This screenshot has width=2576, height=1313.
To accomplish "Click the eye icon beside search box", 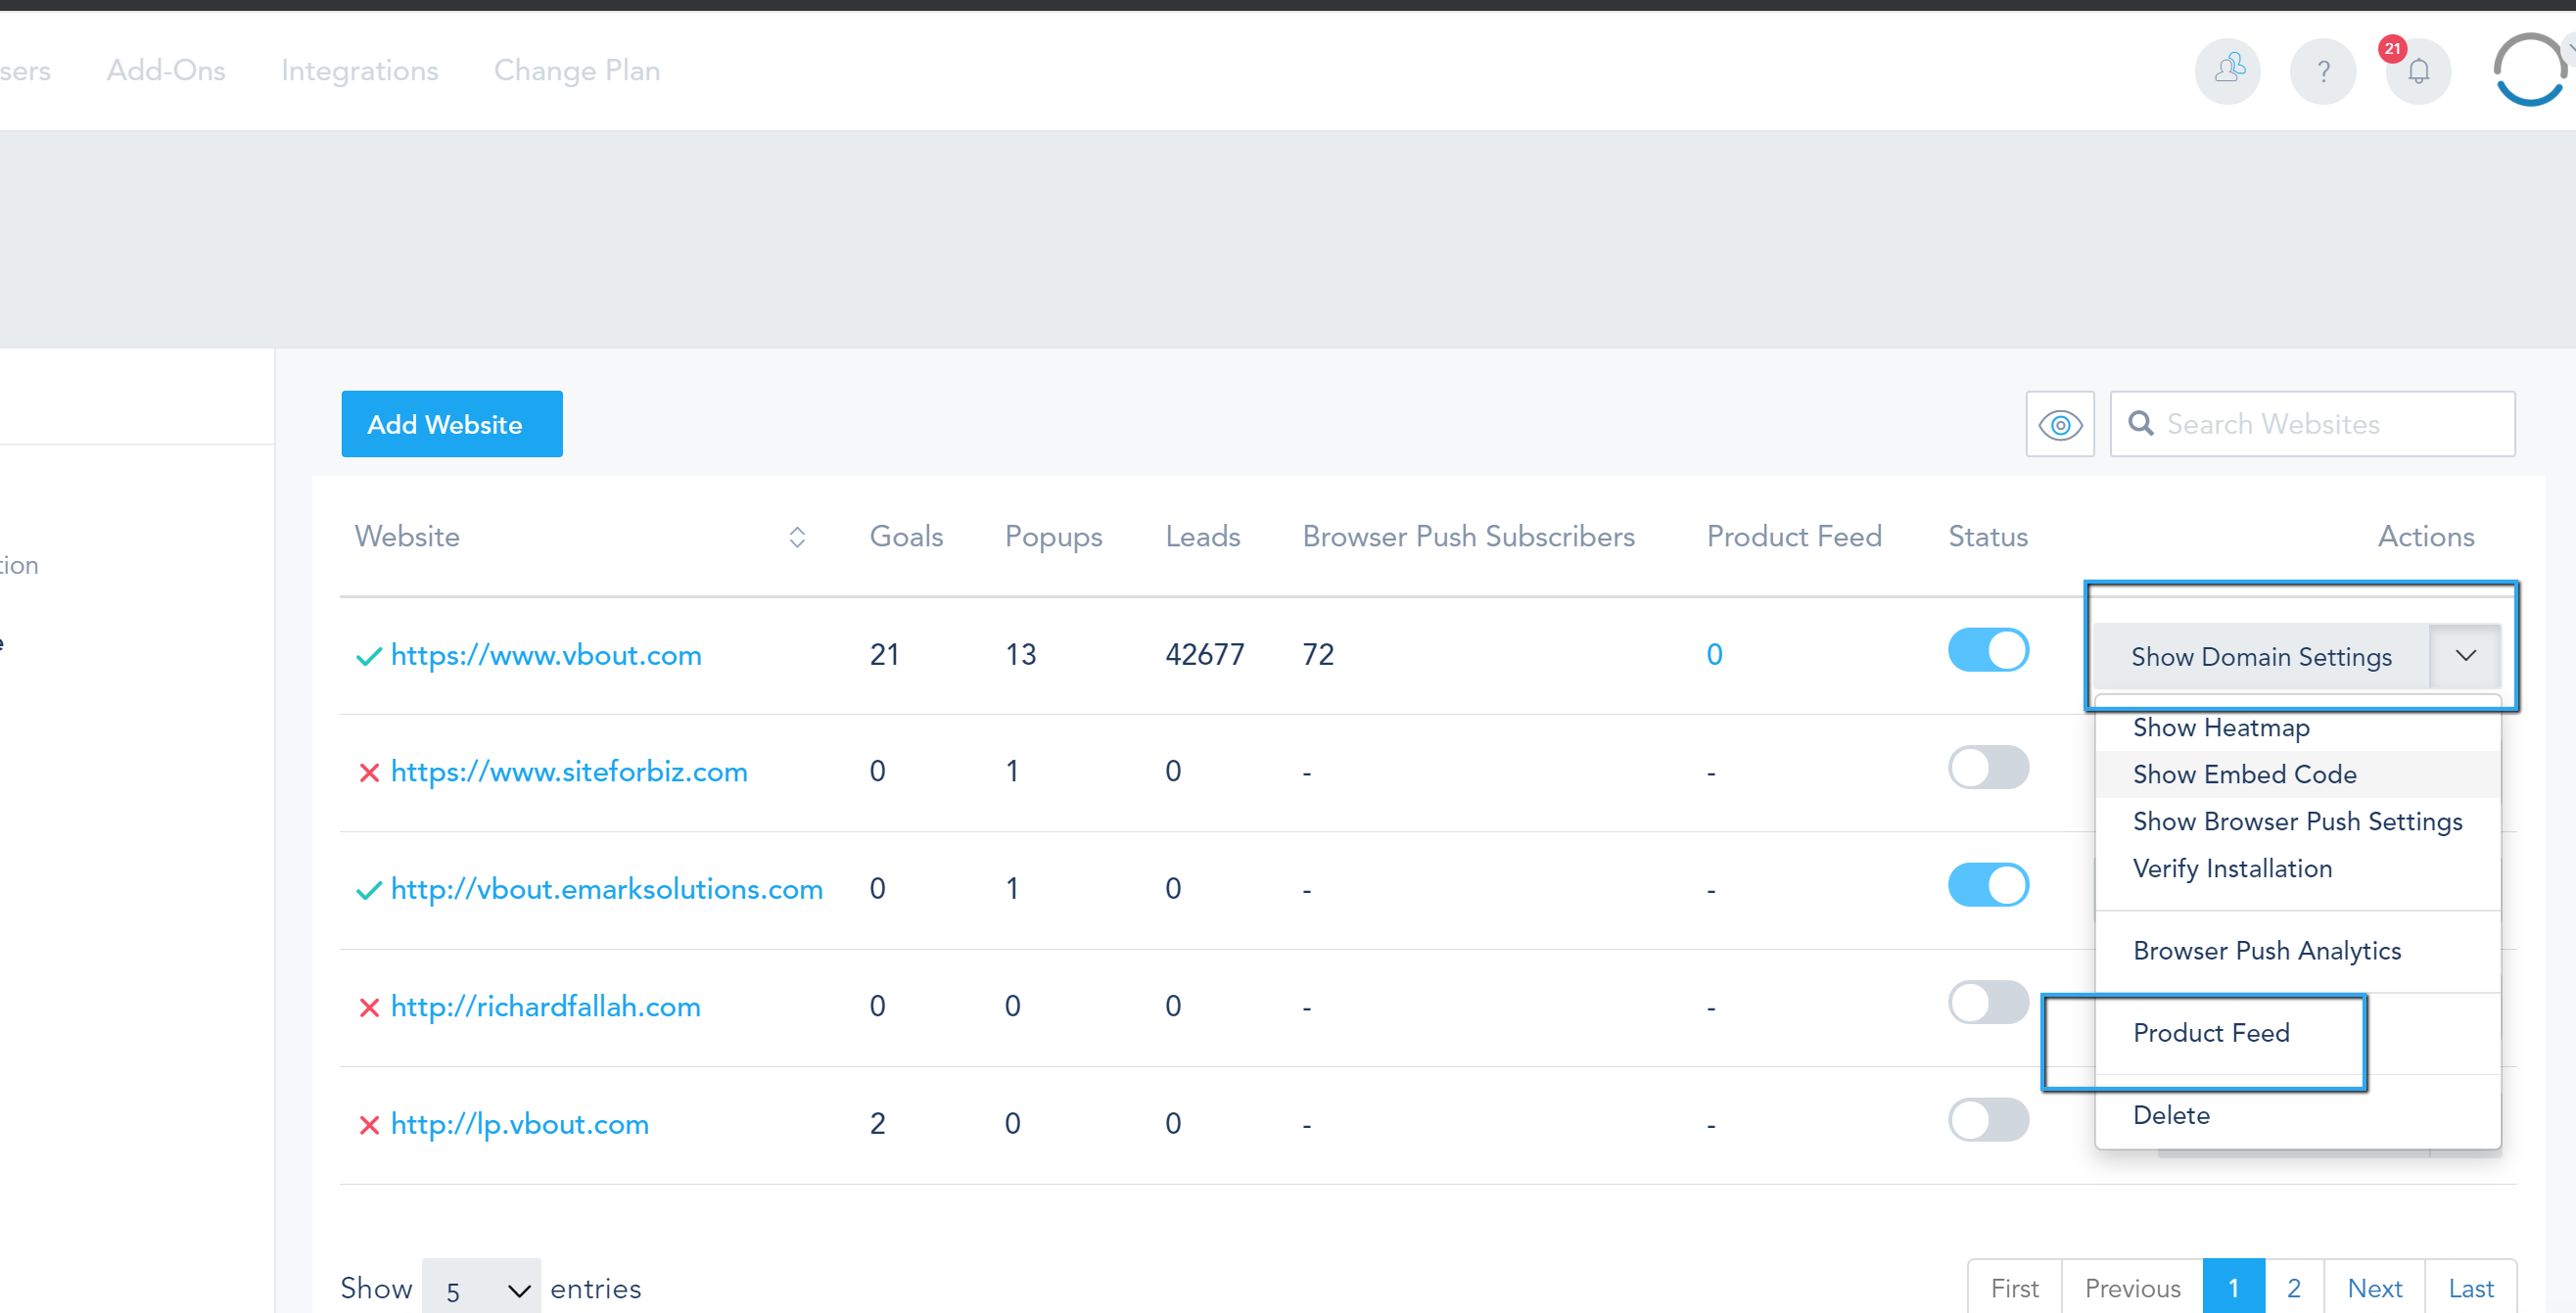I will [2059, 425].
